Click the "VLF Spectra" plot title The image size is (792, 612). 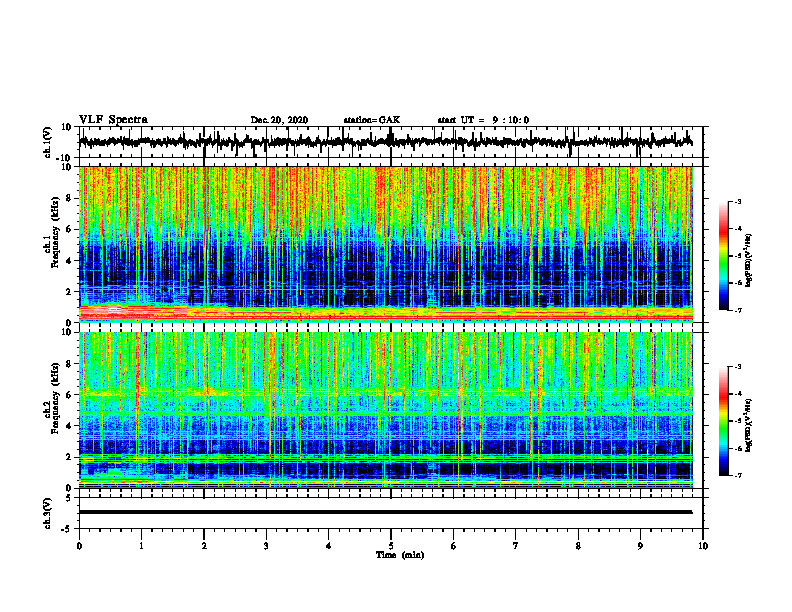click(x=113, y=120)
